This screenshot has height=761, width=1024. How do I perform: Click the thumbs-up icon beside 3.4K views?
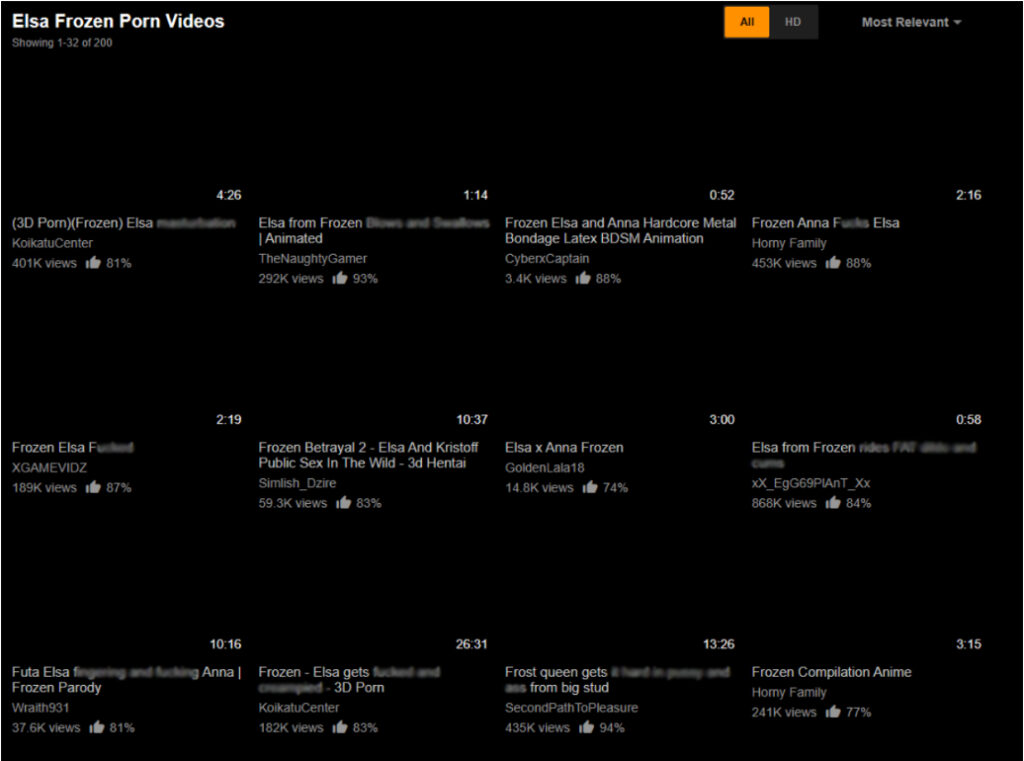[583, 278]
